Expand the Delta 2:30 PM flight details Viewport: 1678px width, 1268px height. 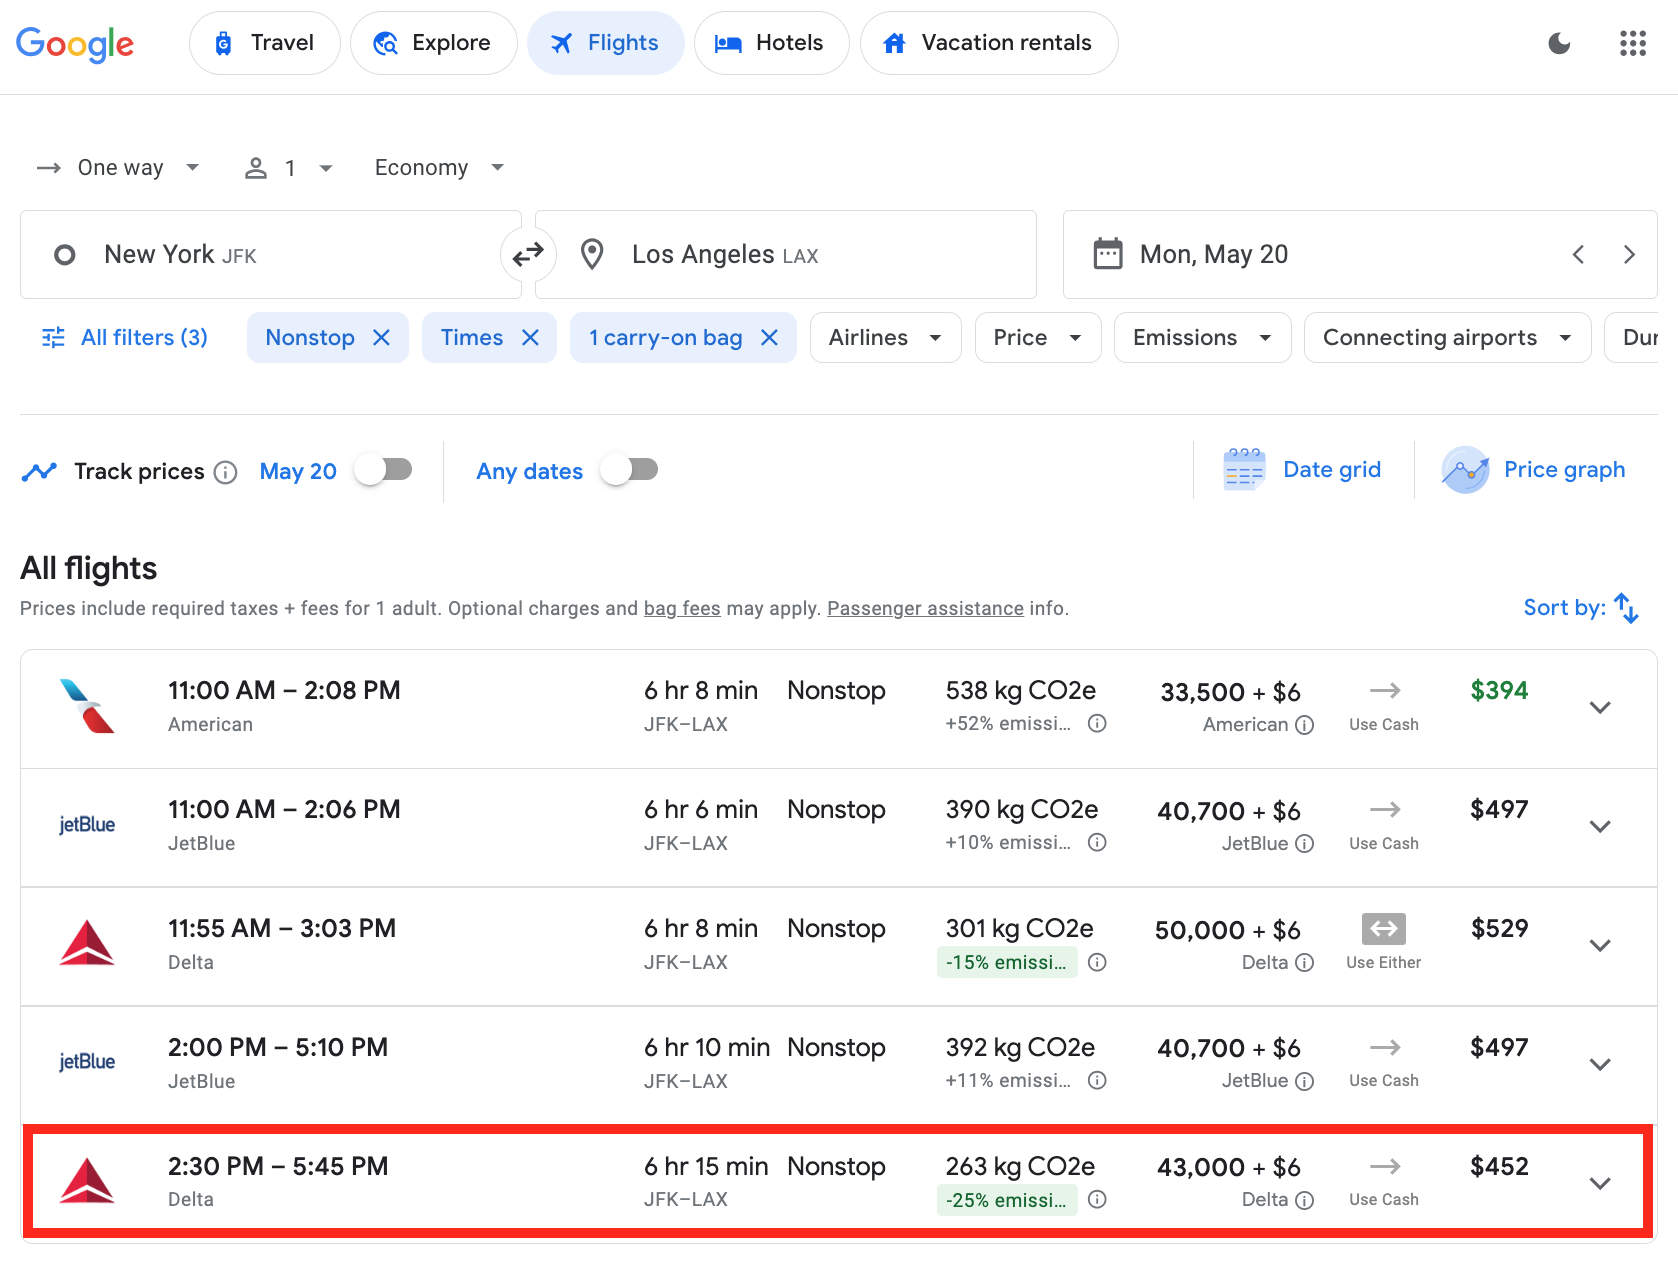1600,1184
